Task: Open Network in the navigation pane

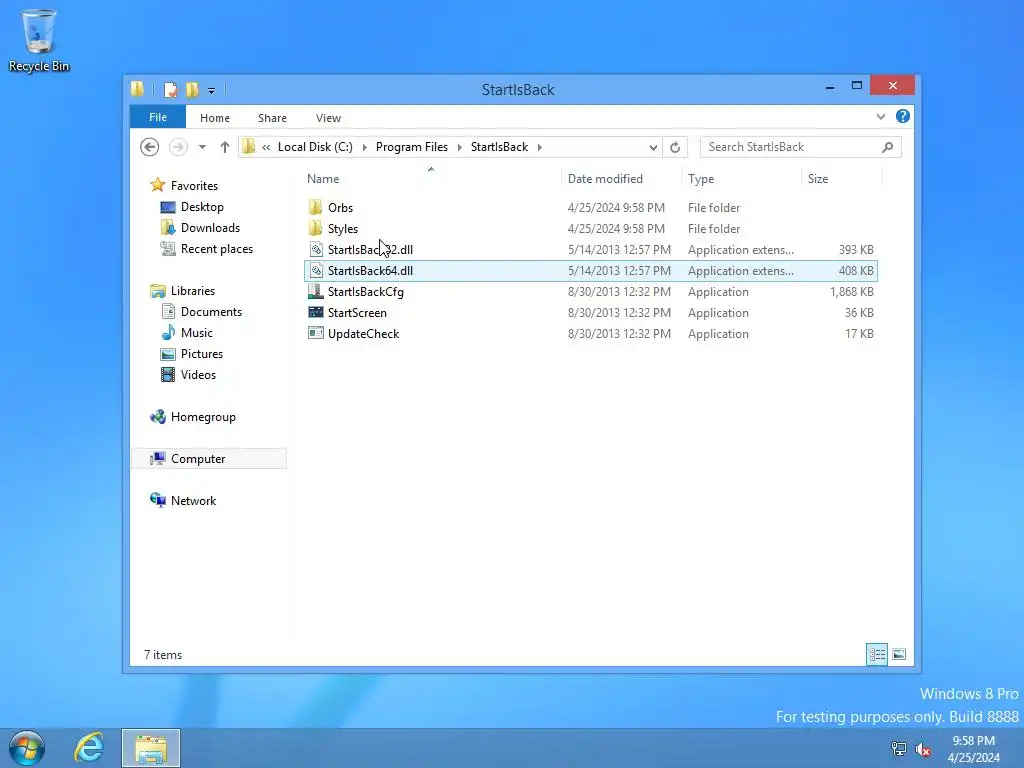Action: [x=193, y=501]
